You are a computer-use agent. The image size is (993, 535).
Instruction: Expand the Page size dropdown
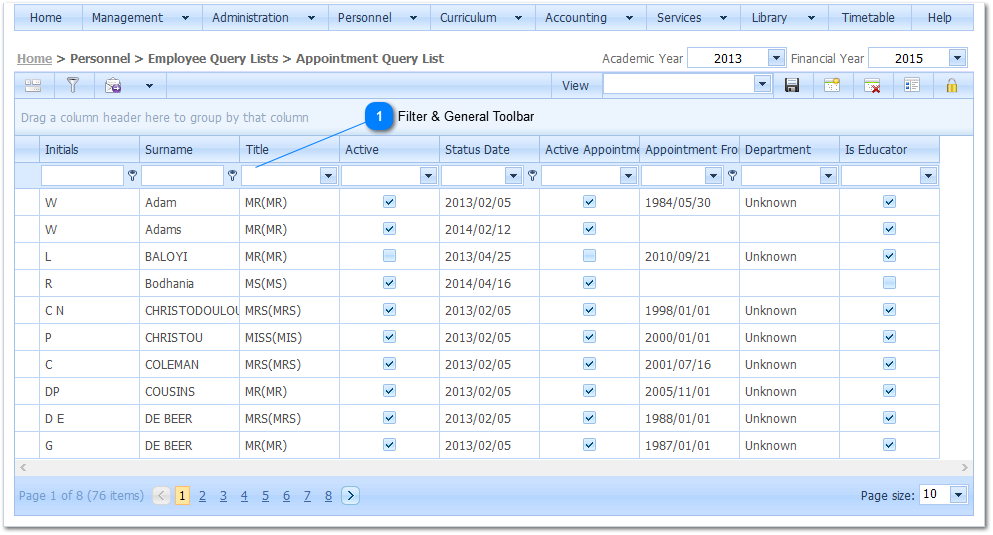pos(958,495)
